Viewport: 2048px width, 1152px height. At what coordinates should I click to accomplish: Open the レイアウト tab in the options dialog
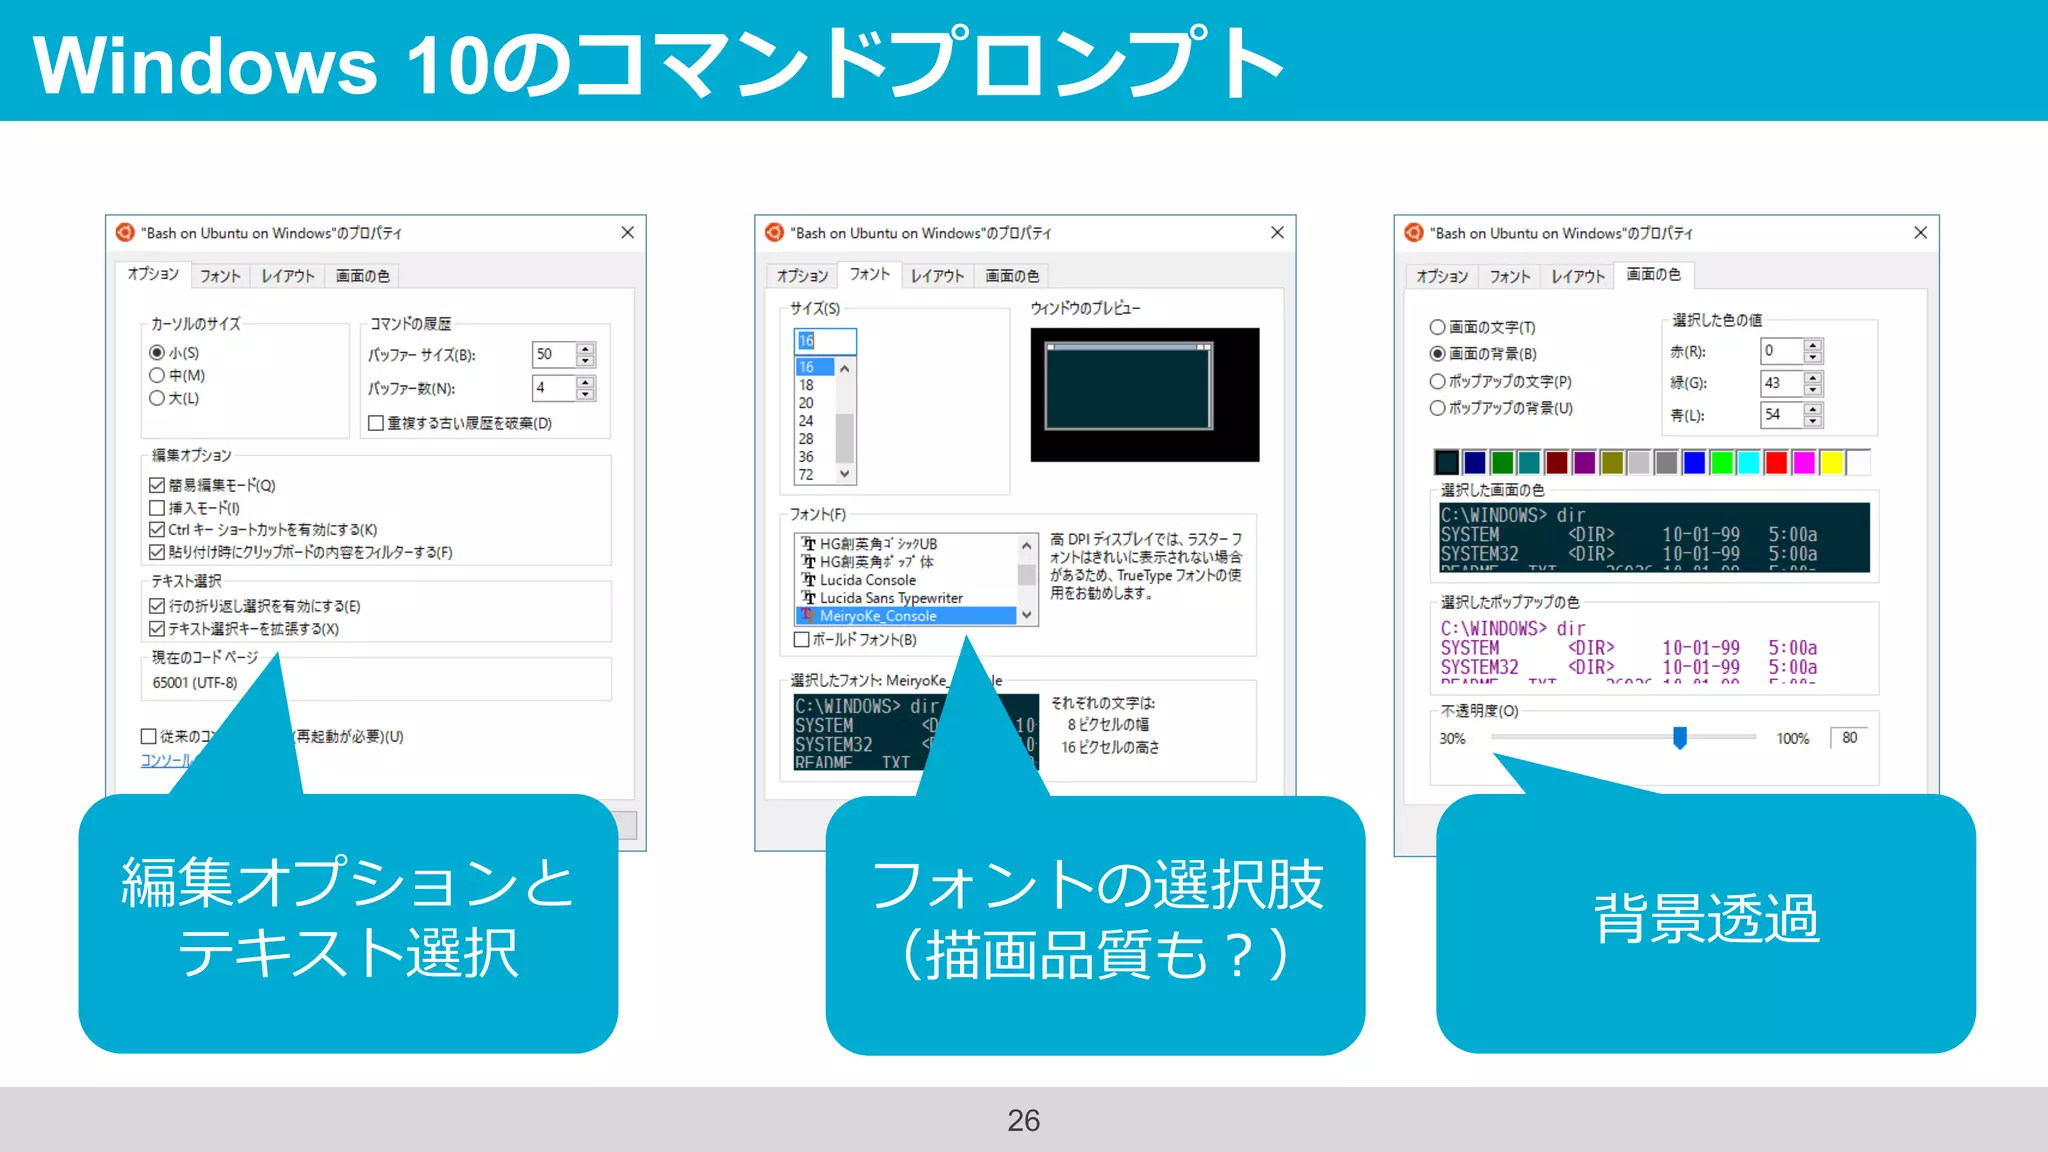(x=288, y=276)
